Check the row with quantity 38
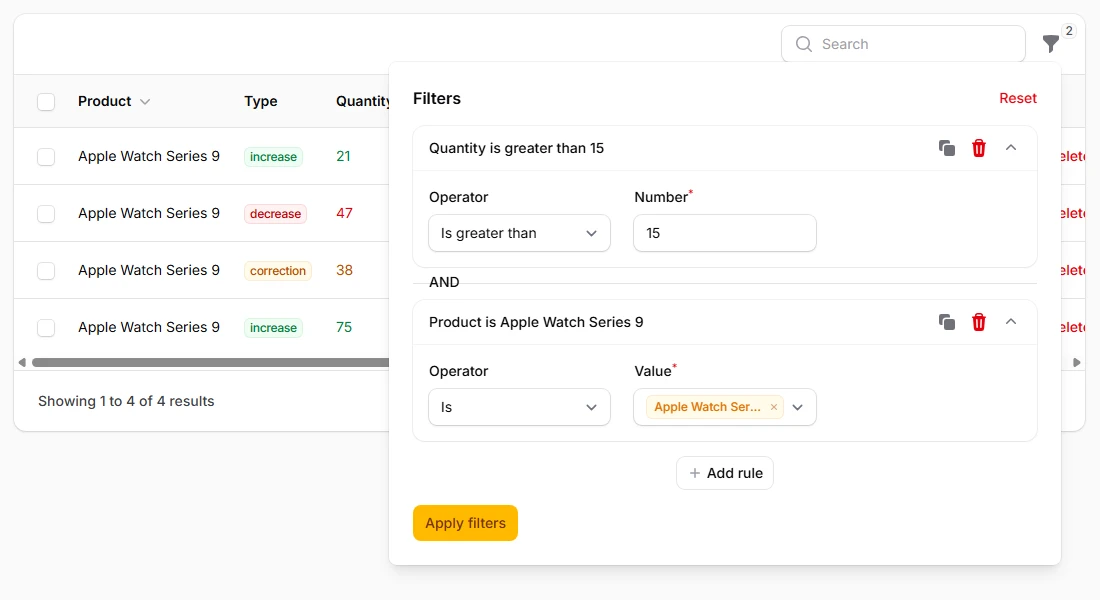 click(46, 270)
